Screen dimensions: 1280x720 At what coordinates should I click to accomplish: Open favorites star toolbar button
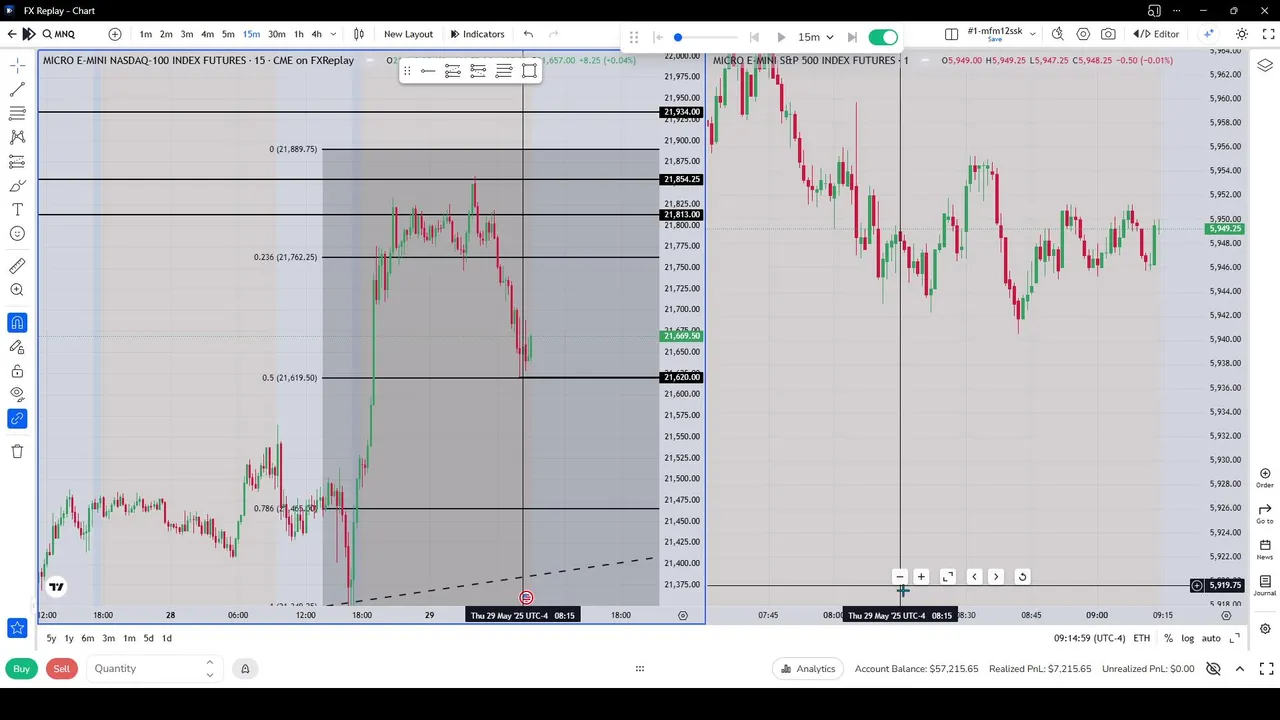pyautogui.click(x=17, y=628)
